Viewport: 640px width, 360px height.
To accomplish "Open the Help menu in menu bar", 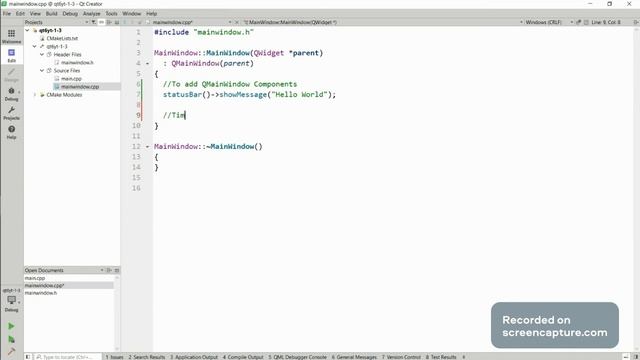I will pos(151,13).
